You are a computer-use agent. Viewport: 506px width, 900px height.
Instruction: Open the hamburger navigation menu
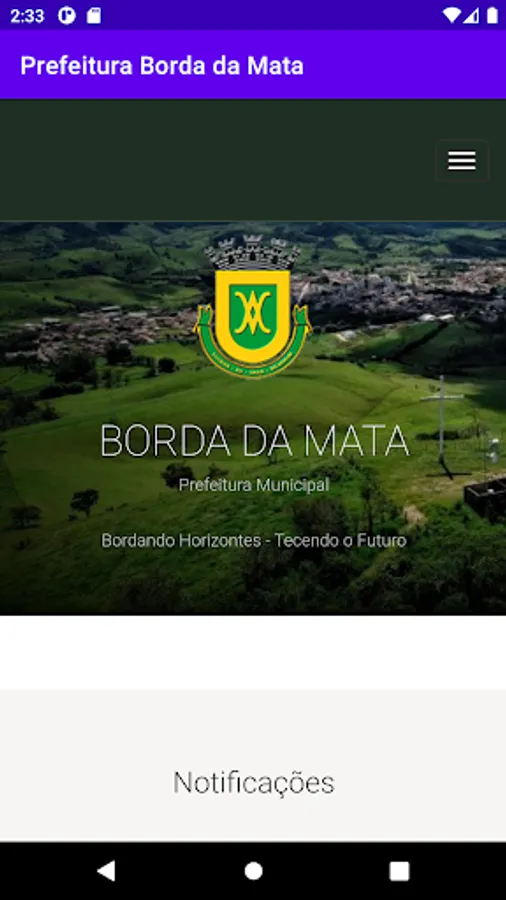(x=462, y=161)
